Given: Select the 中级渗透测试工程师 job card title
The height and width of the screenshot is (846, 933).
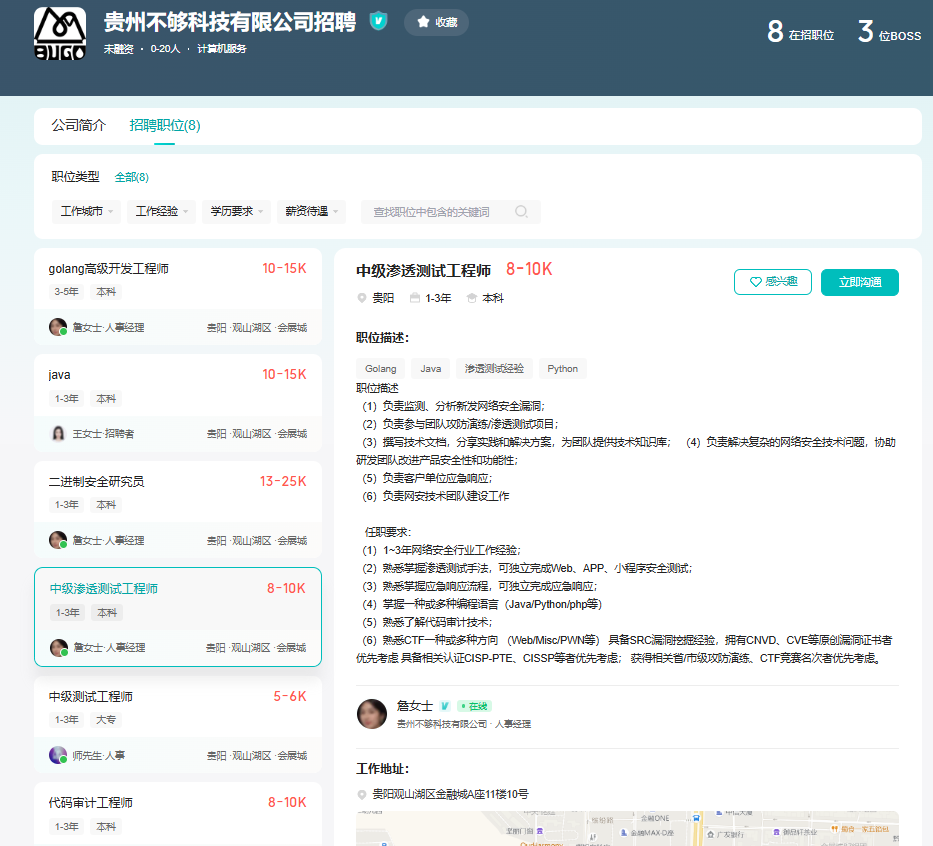Looking at the screenshot, I should coord(104,588).
